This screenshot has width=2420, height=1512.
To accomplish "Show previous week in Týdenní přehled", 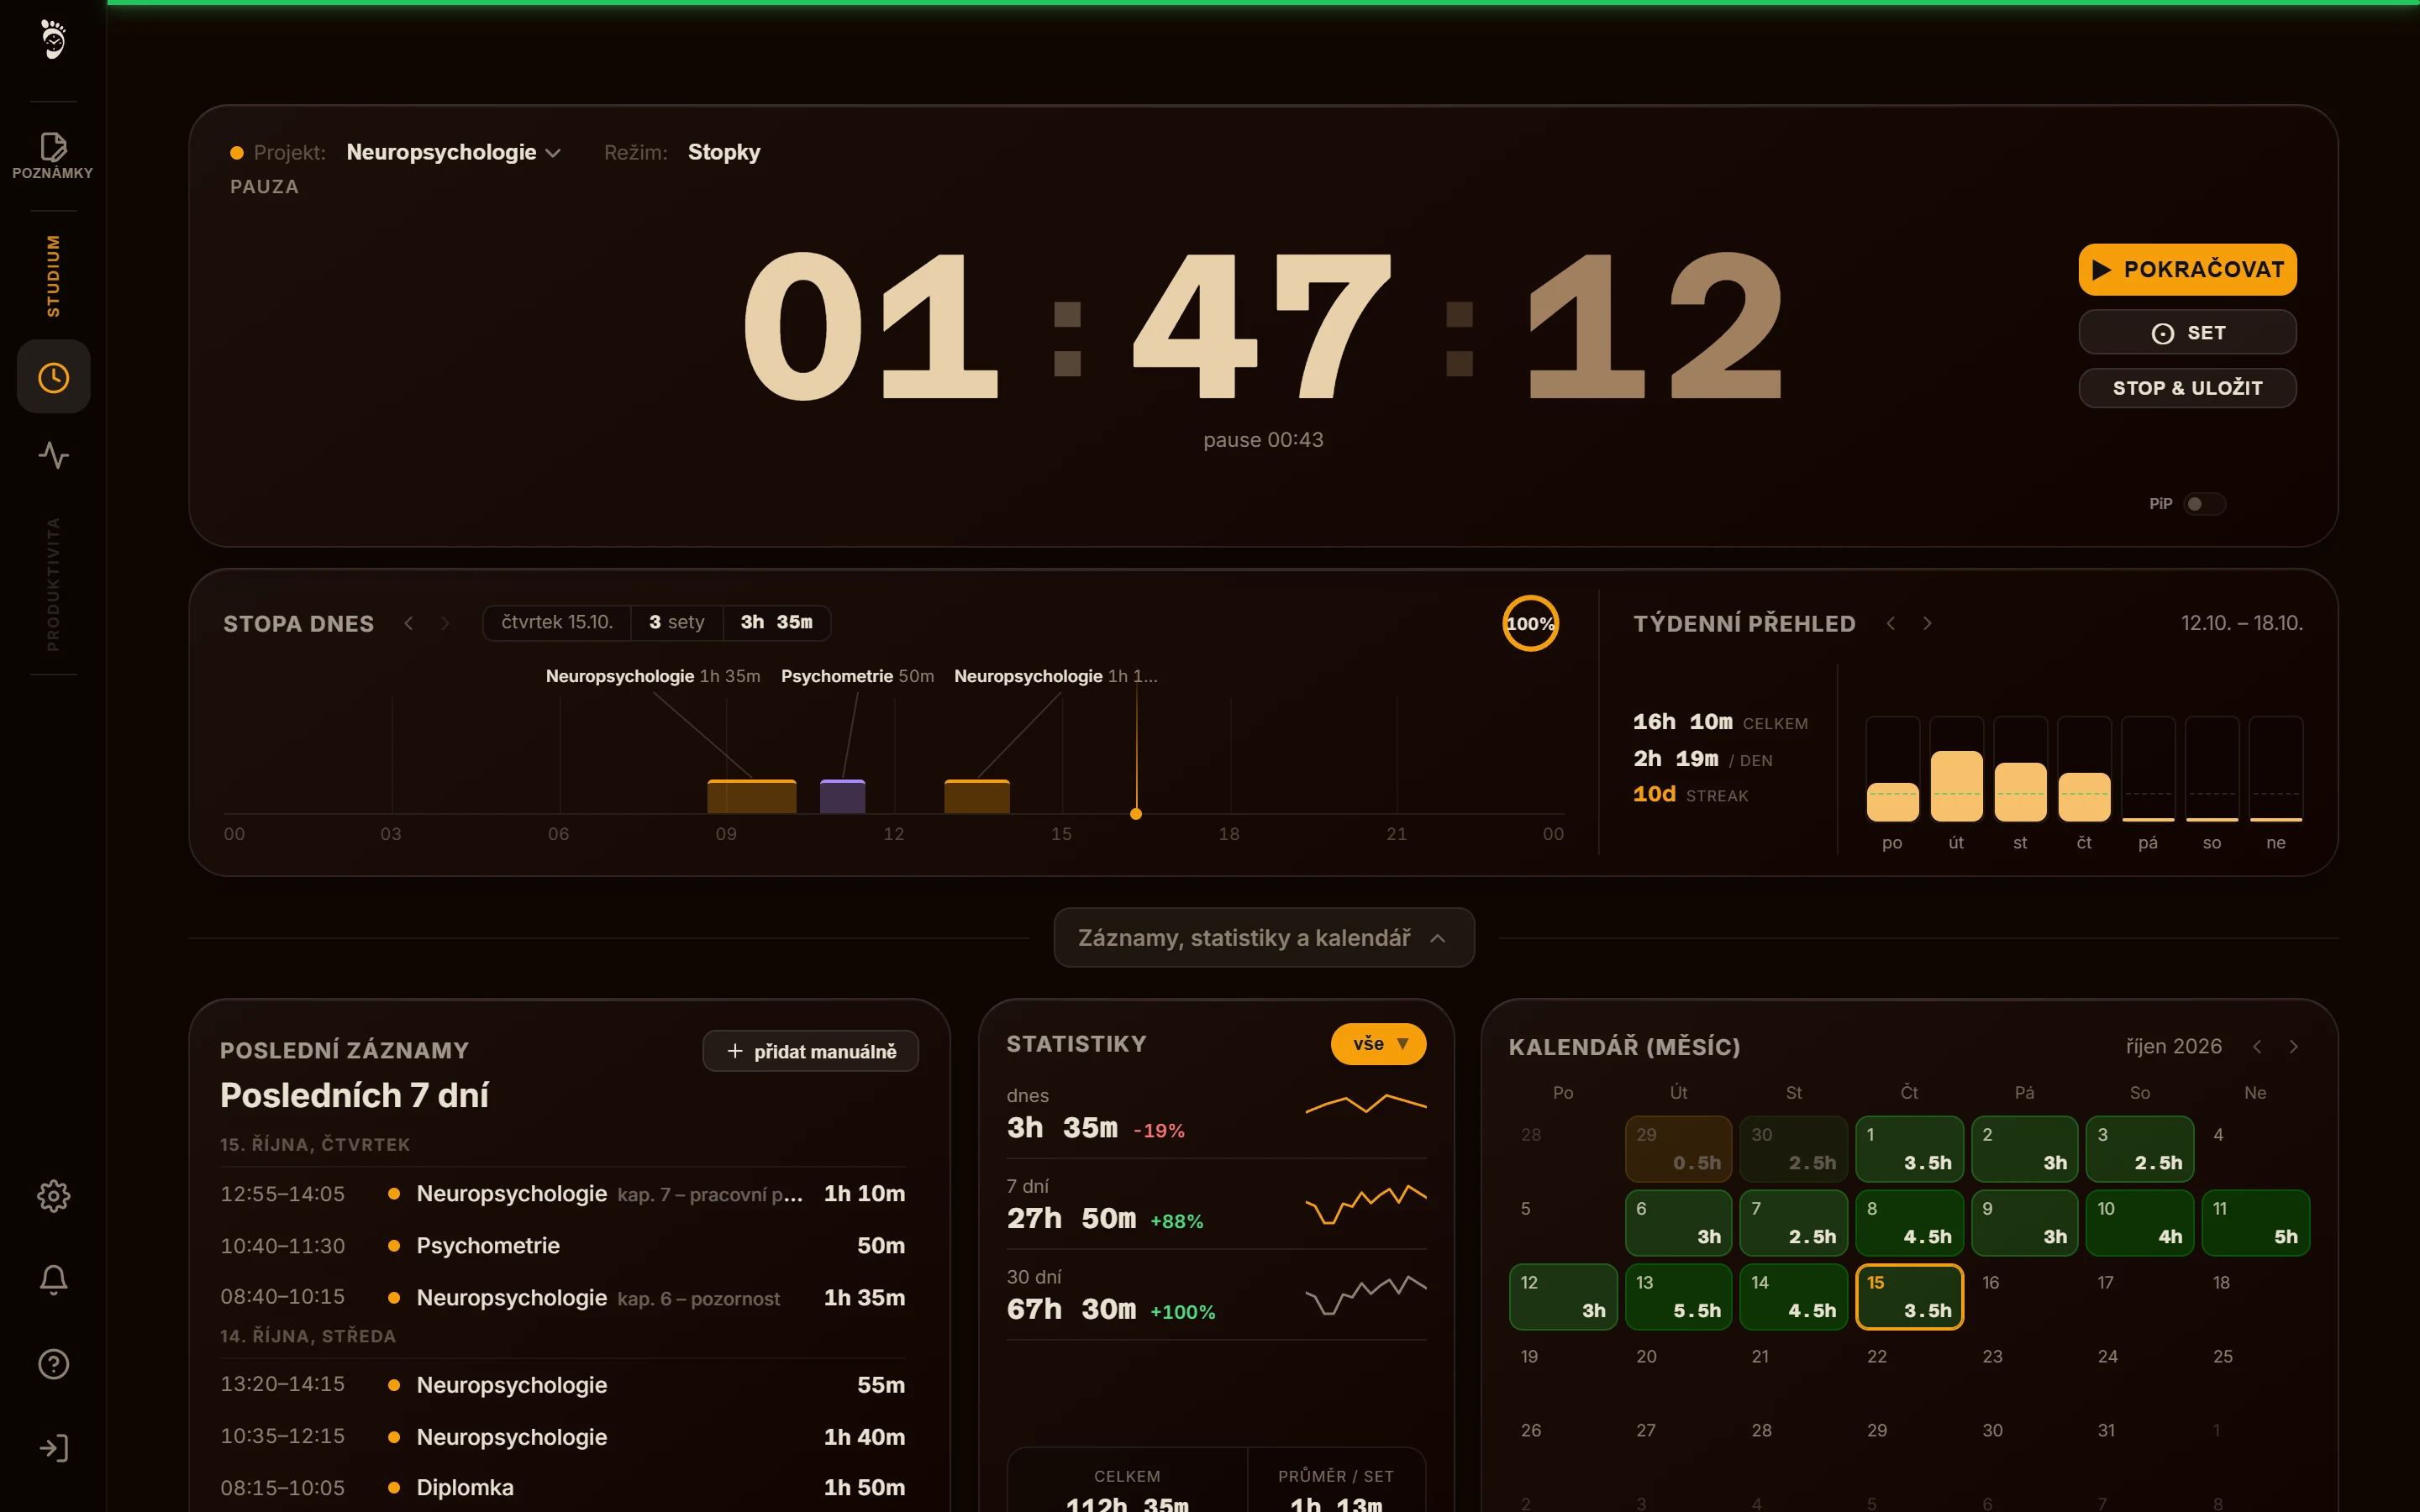I will tap(1890, 623).
